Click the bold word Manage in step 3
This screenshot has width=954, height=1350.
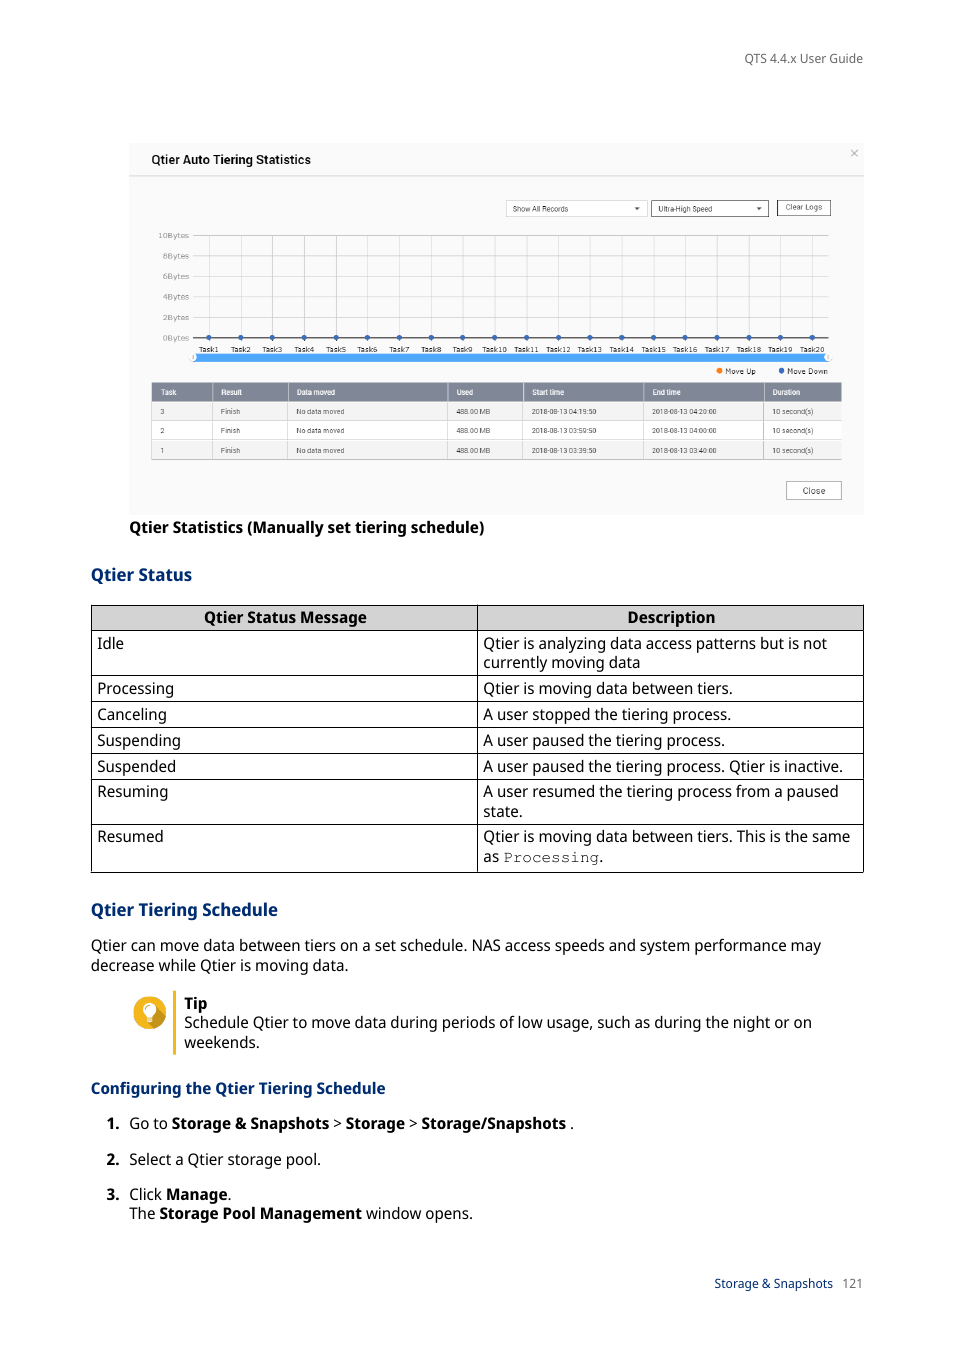(x=197, y=1195)
